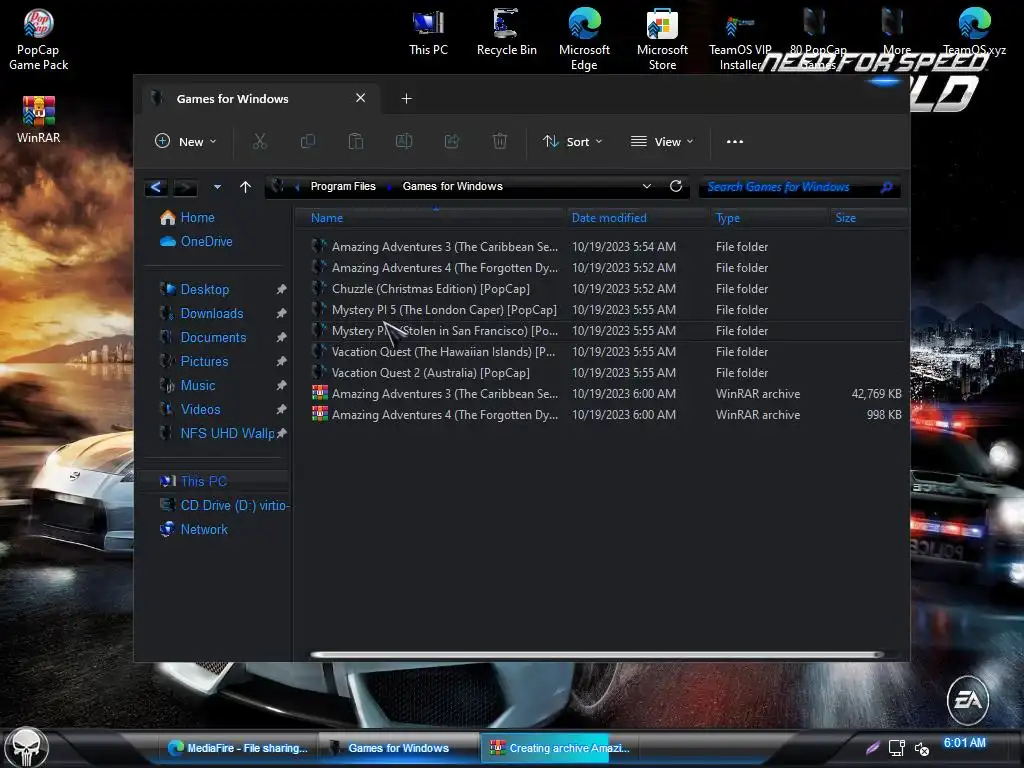Unpin Desktop from Quick access

[281, 289]
